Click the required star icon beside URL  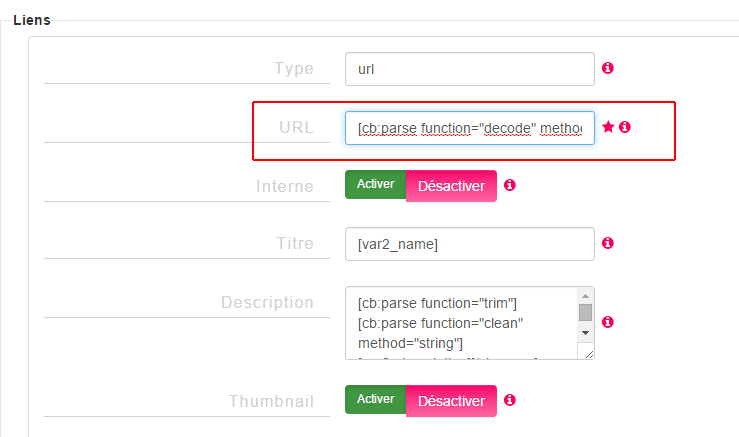[608, 126]
